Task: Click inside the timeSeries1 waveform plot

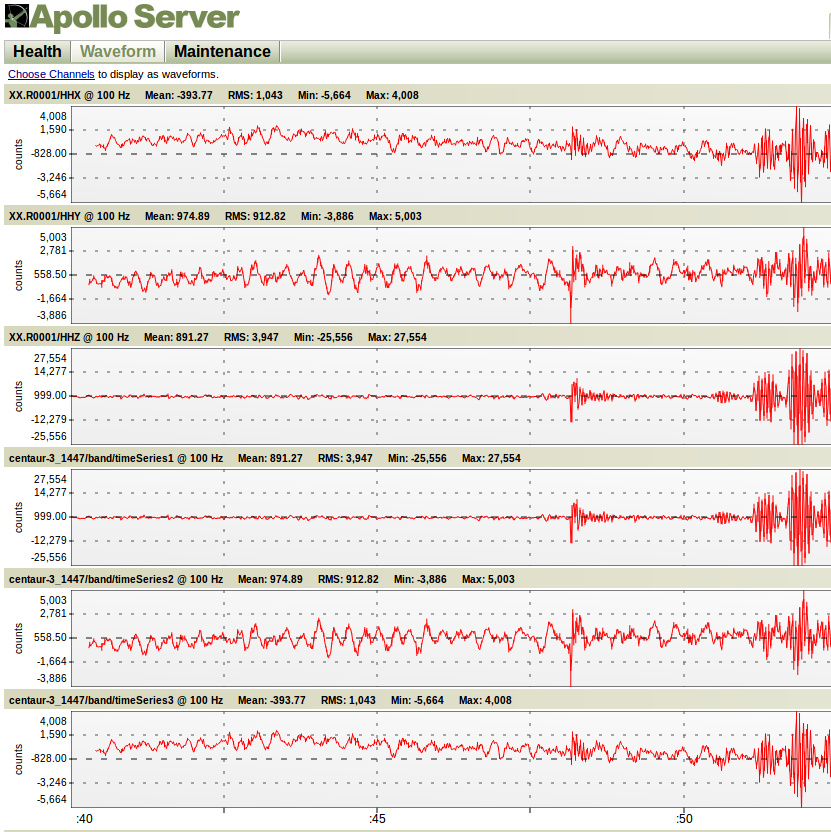Action: point(450,517)
